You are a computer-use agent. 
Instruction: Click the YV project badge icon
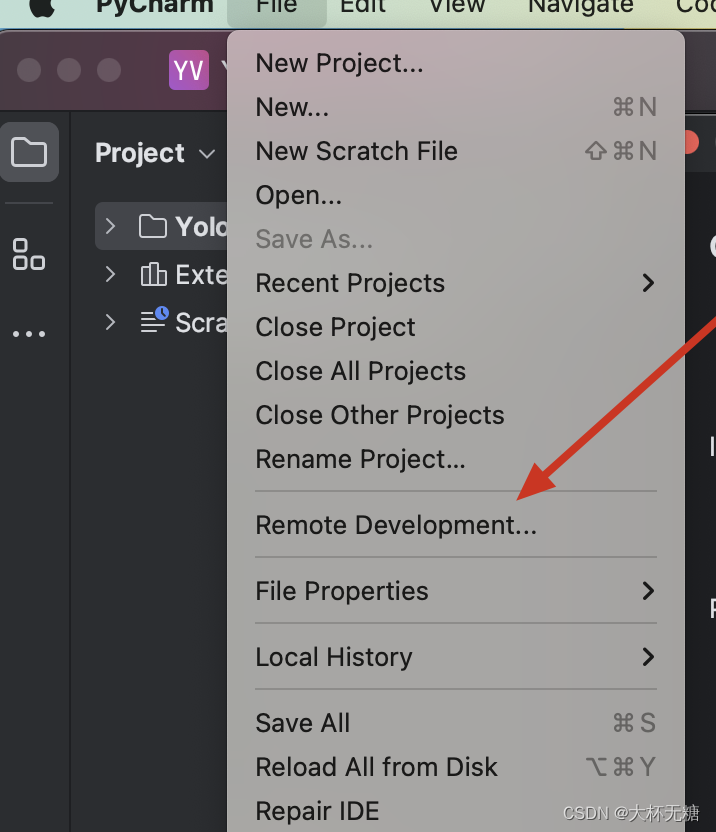click(x=188, y=70)
